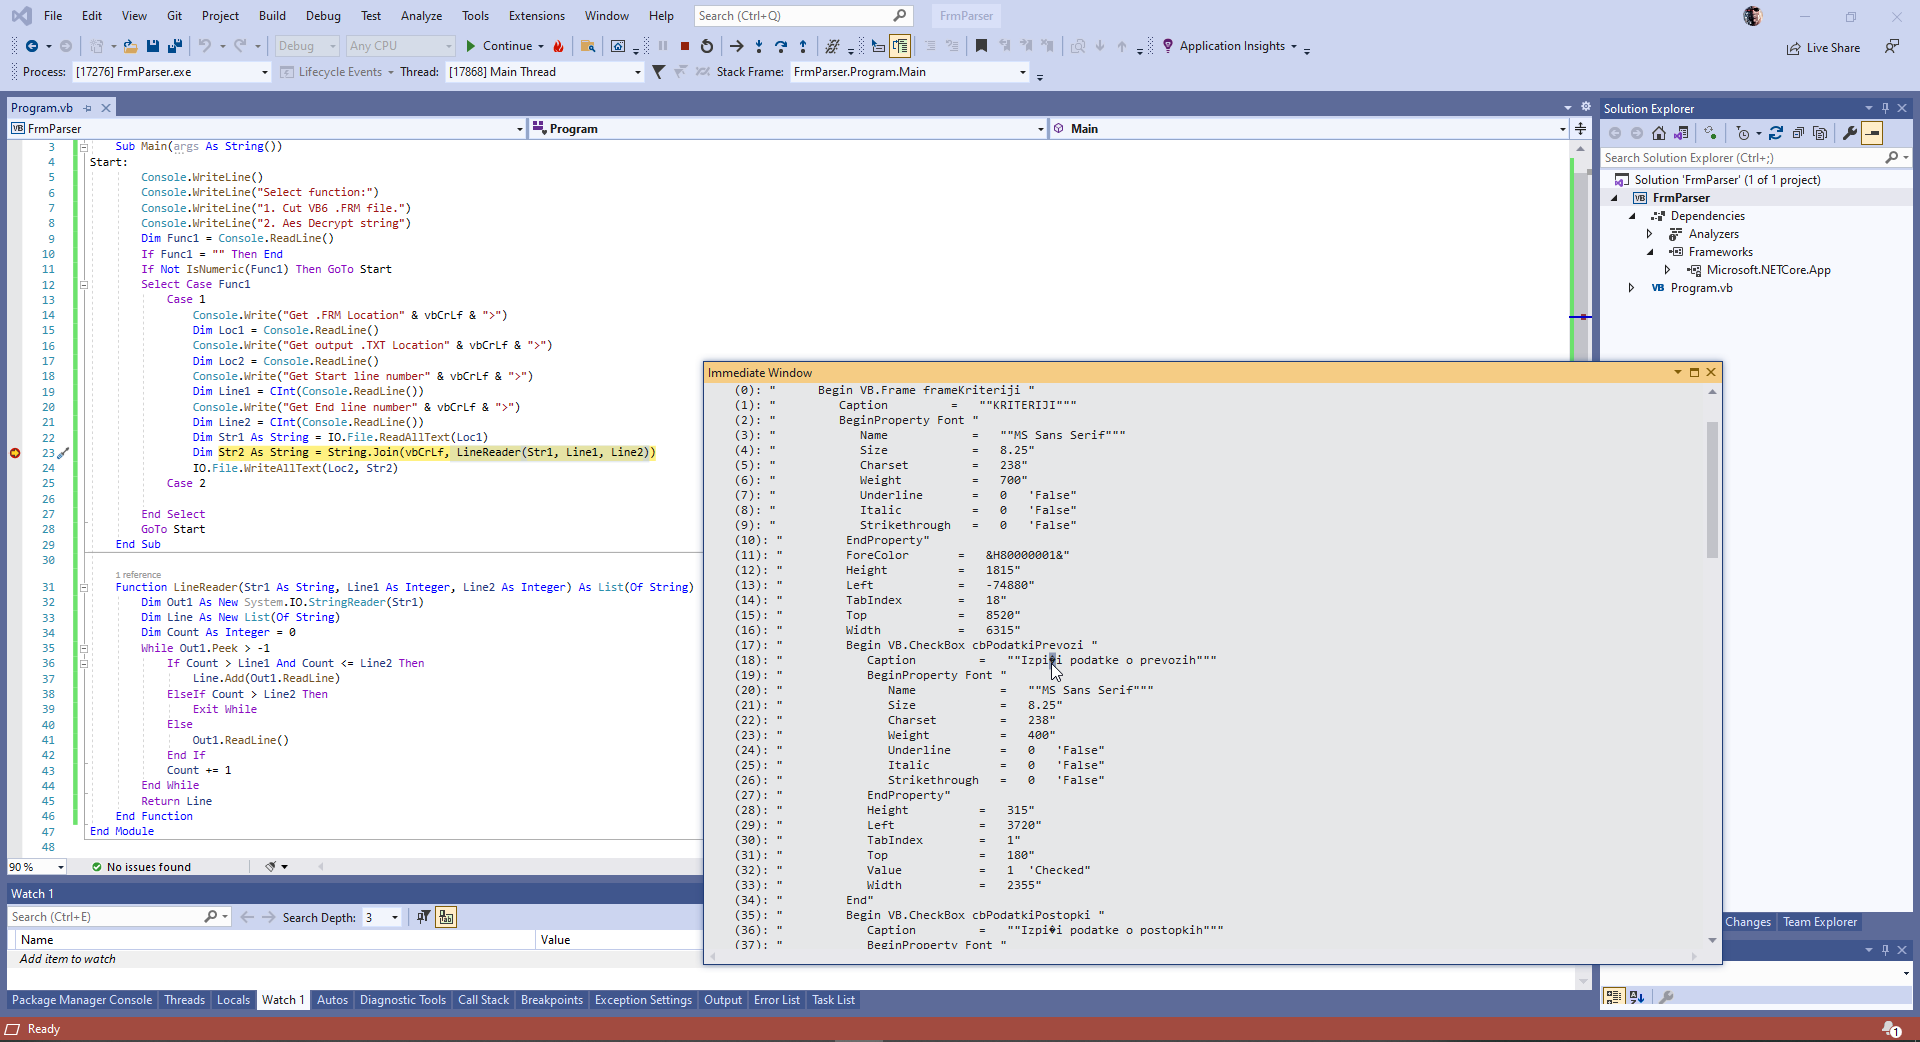Open the Debug menu
The width and height of the screenshot is (1920, 1042).
click(x=323, y=16)
